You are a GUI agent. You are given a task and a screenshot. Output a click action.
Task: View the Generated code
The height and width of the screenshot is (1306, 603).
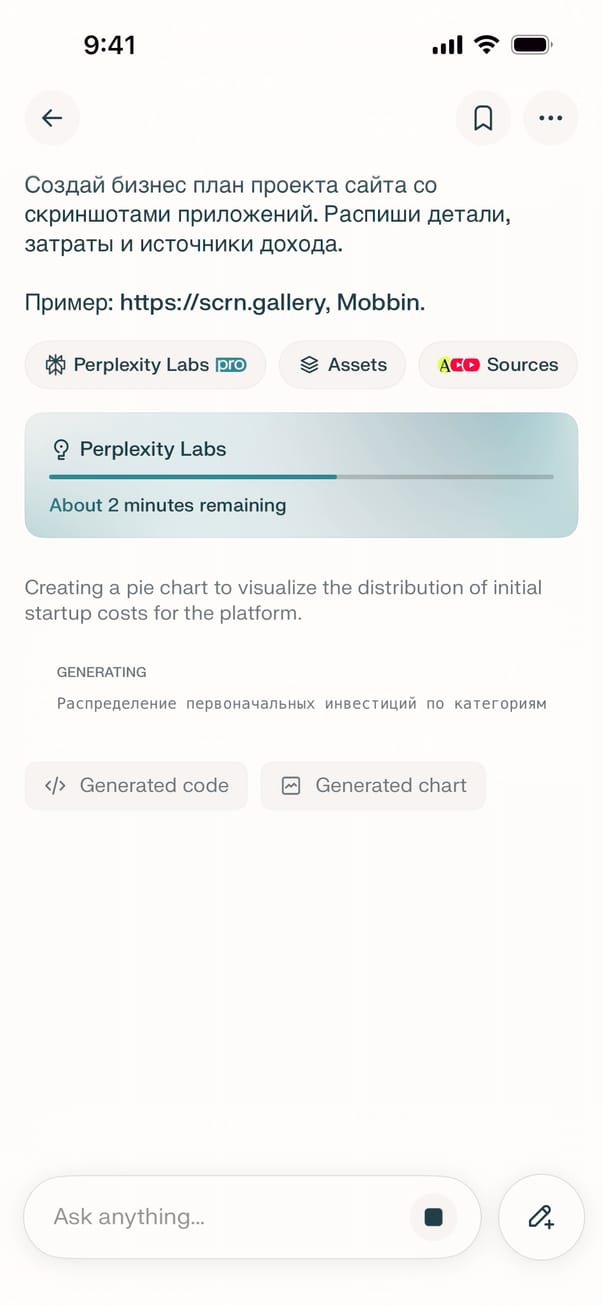pyautogui.click(x=136, y=786)
